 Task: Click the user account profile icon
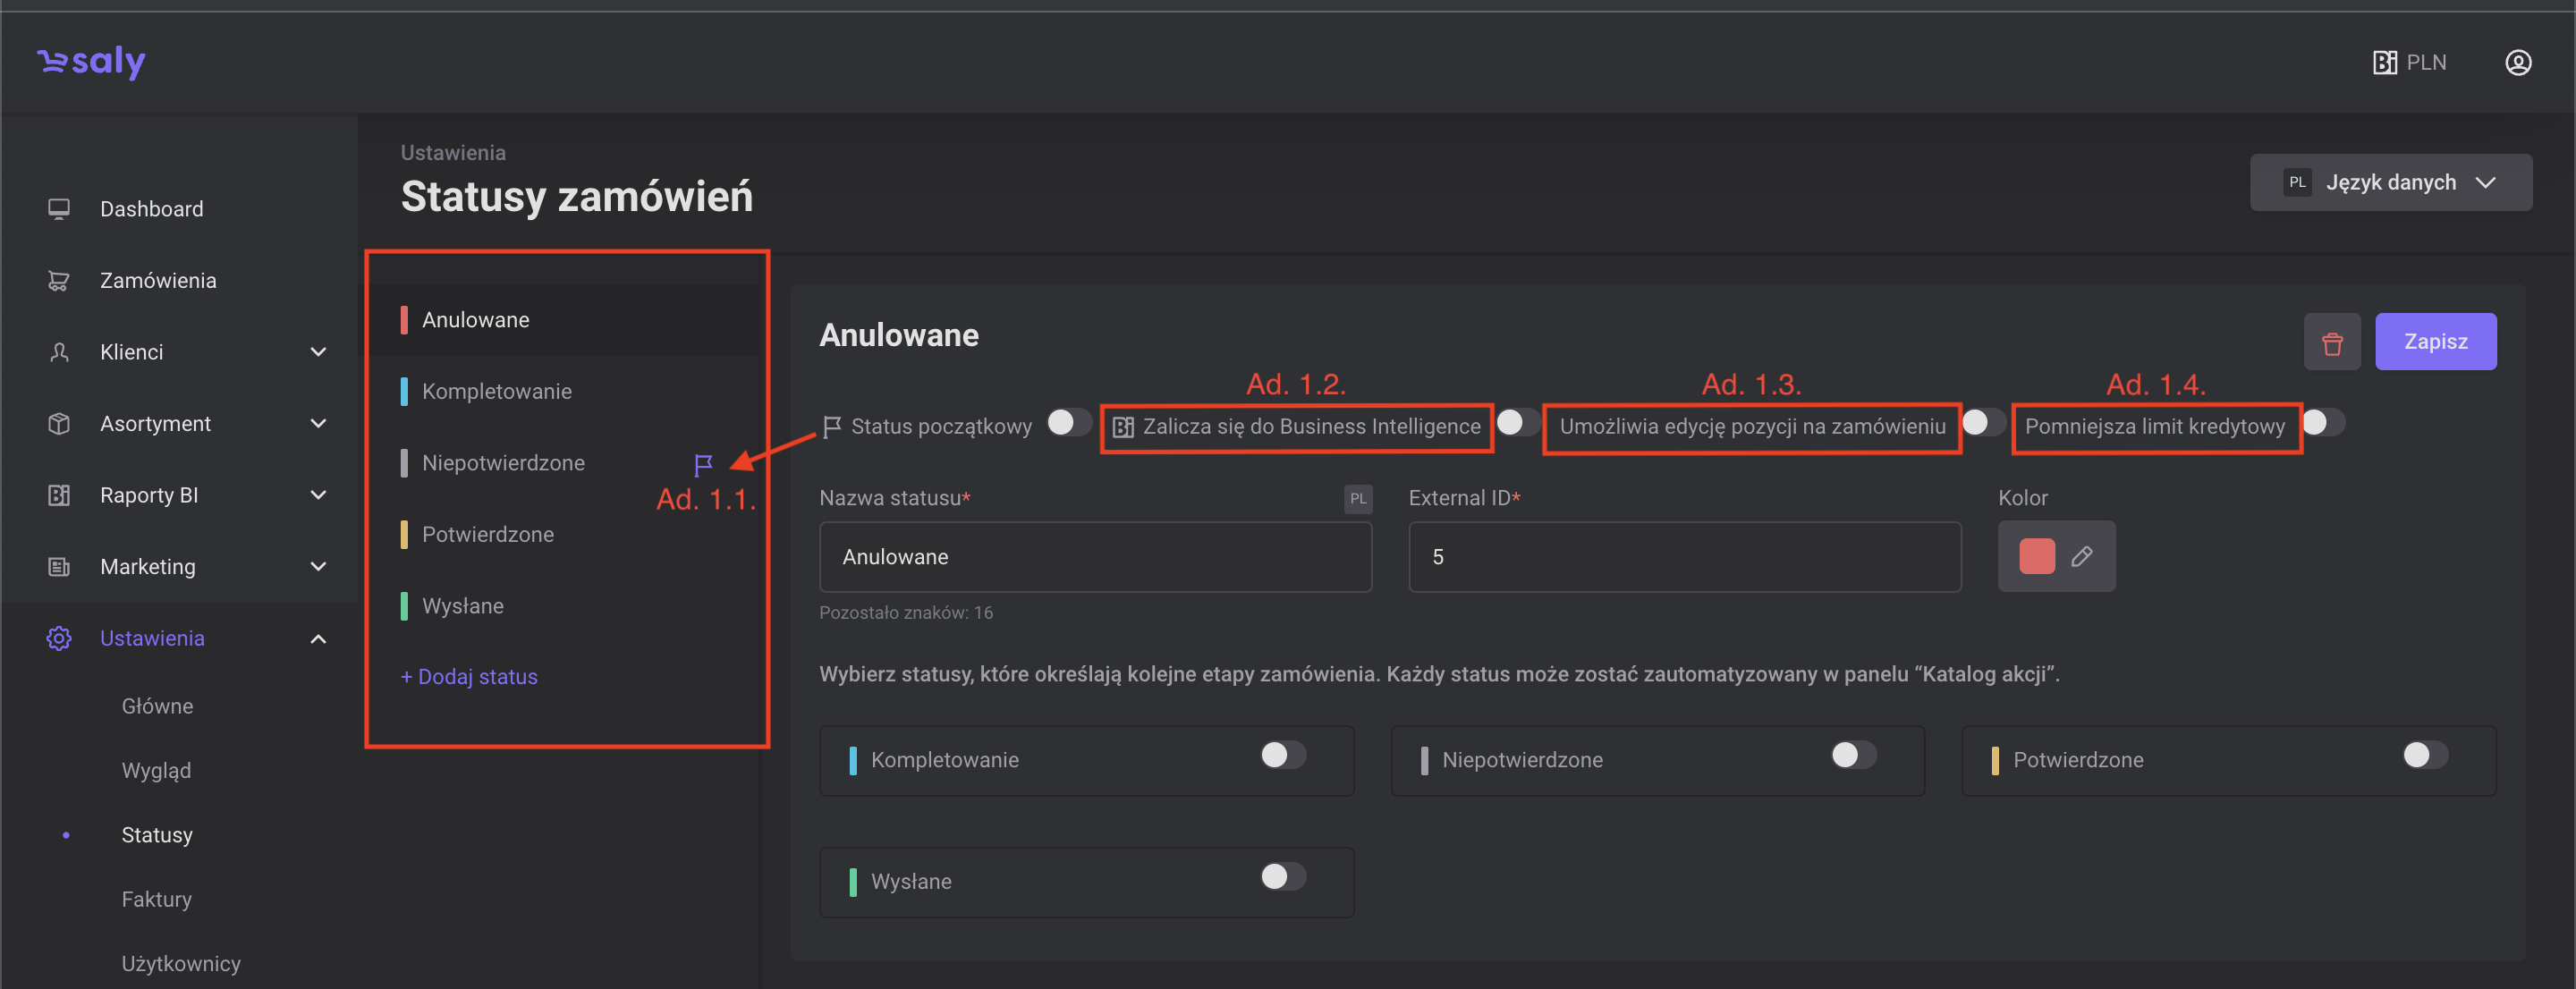click(x=2517, y=62)
